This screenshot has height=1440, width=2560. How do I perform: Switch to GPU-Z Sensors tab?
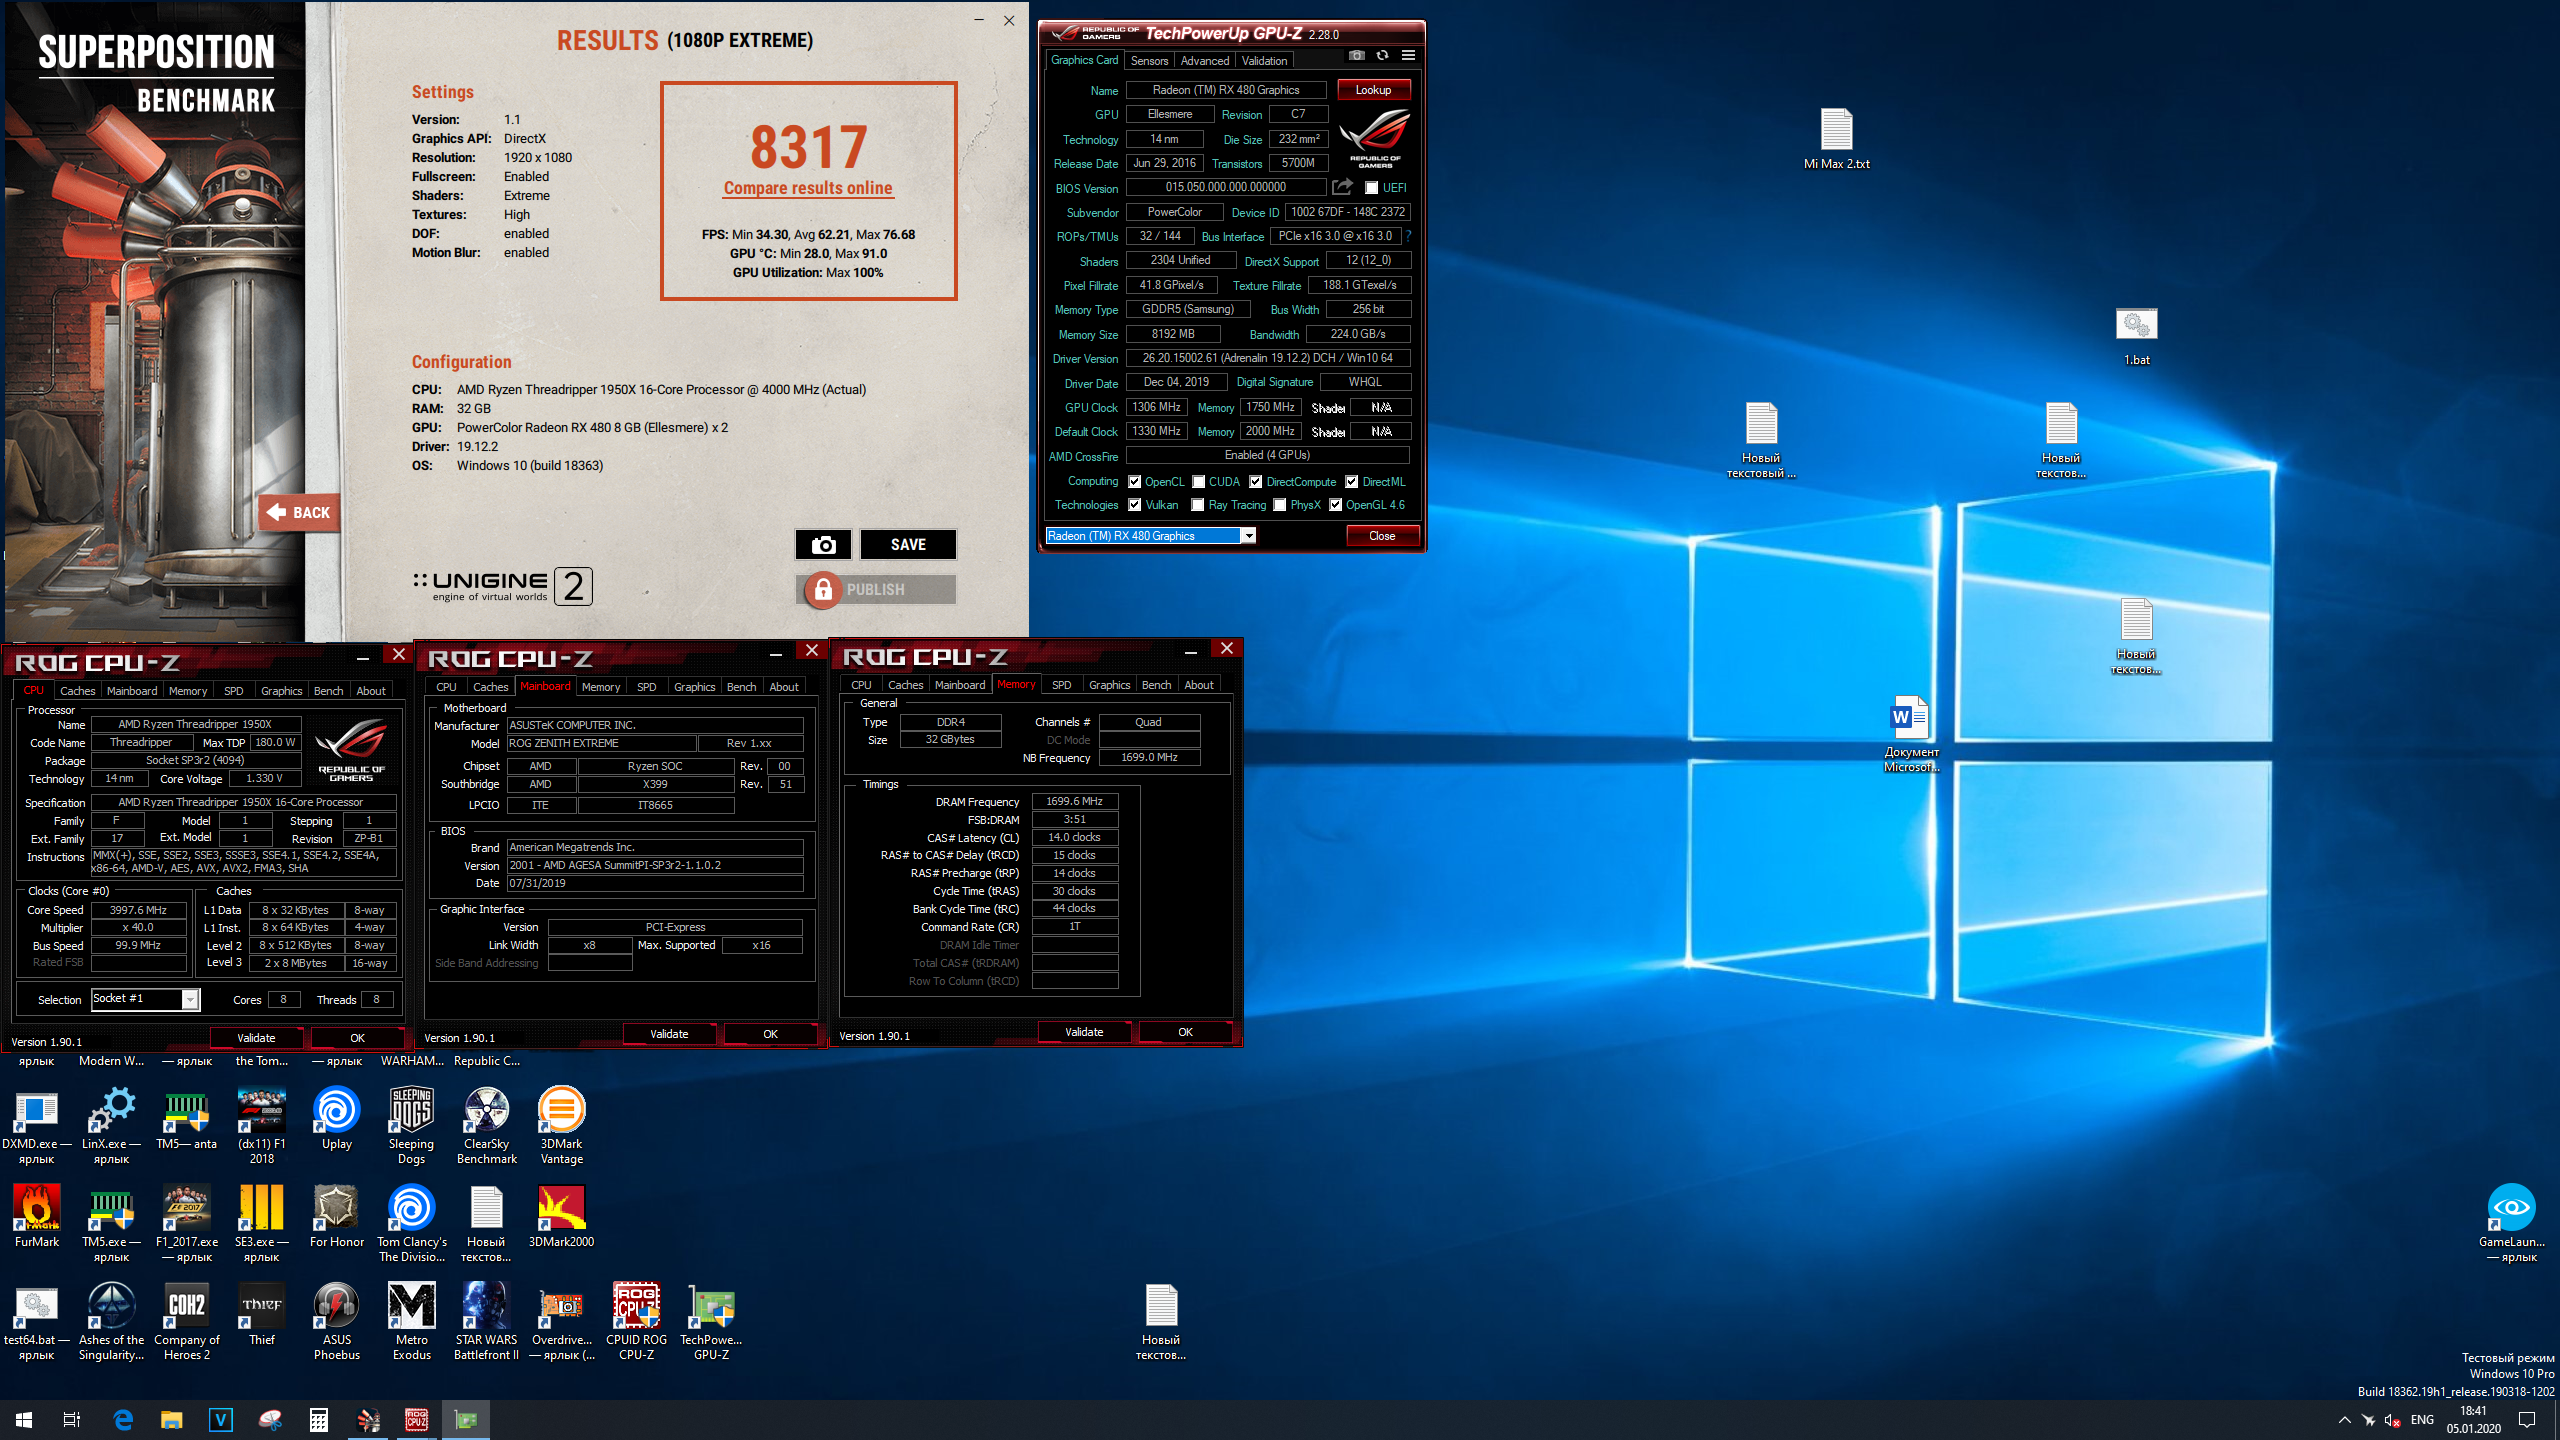pyautogui.click(x=1149, y=61)
